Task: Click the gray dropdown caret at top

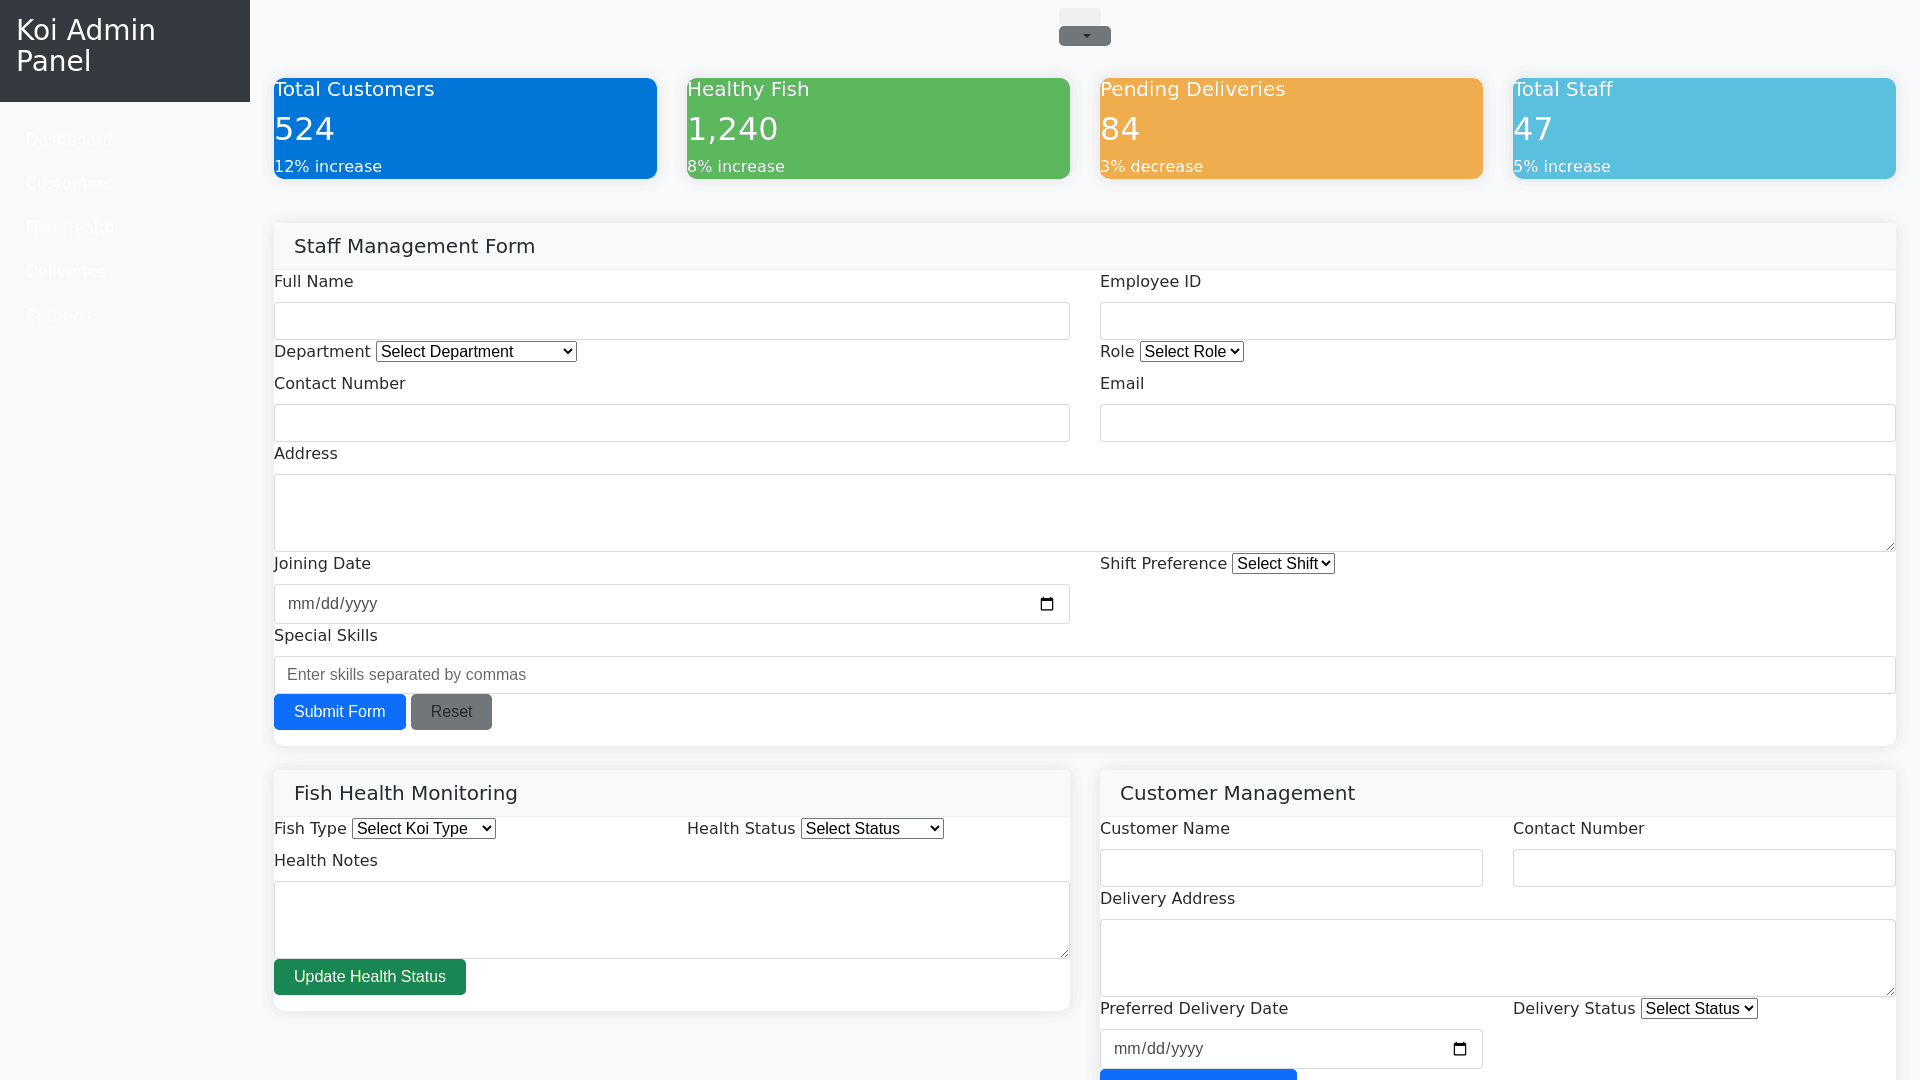Action: coord(1085,36)
